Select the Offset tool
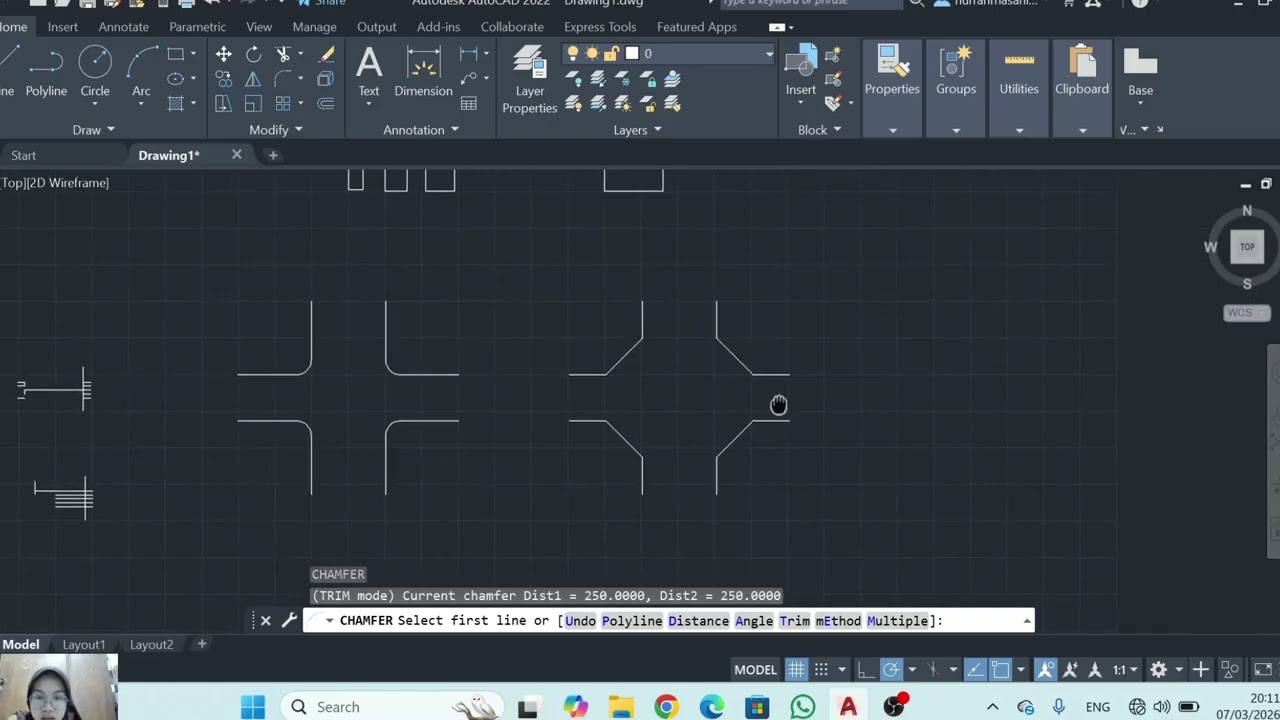Screen dimensions: 1280x720 [x=326, y=104]
